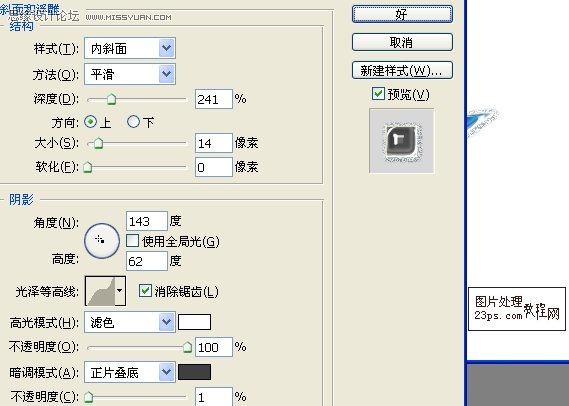The width and height of the screenshot is (569, 406).
Task: Click the 取消 (Cancel) button
Action: pos(402,42)
